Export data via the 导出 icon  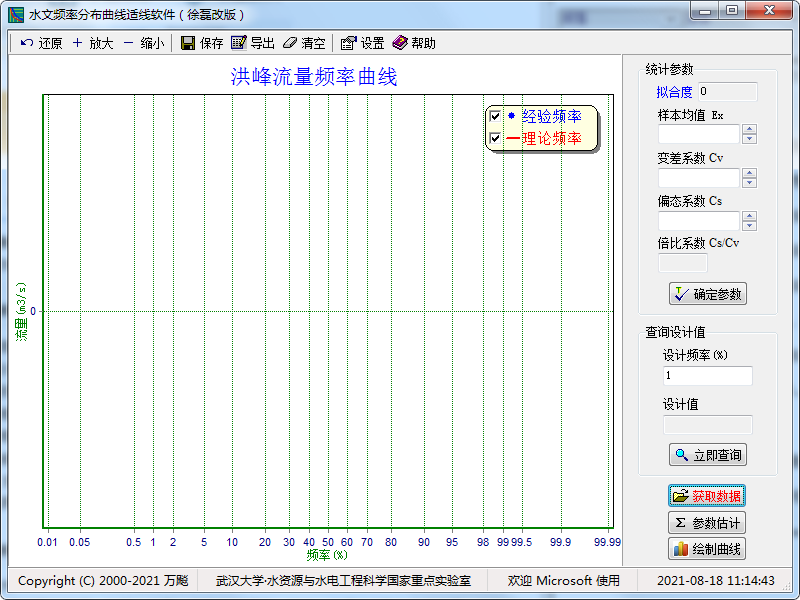tap(239, 43)
